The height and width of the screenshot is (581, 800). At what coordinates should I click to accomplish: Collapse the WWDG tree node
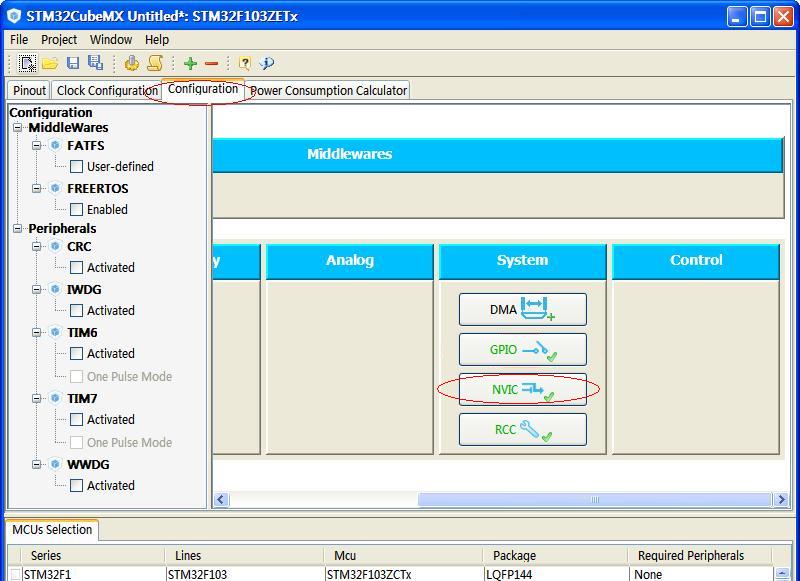pyautogui.click(x=36, y=464)
